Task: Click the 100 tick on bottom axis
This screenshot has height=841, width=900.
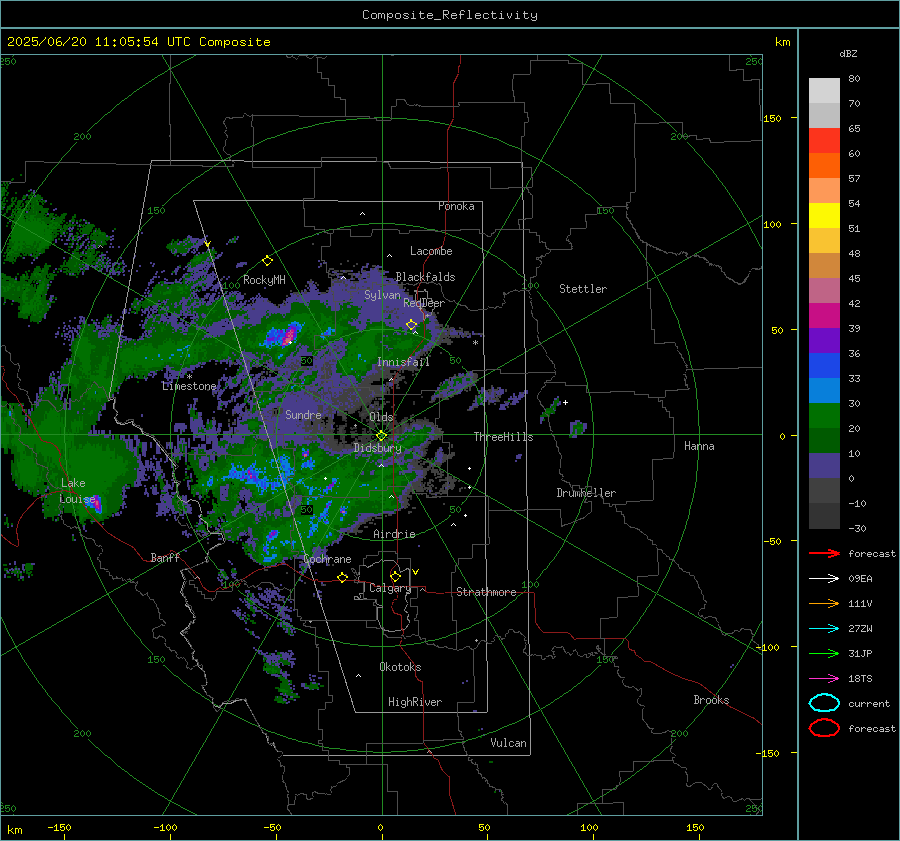Action: (x=589, y=827)
